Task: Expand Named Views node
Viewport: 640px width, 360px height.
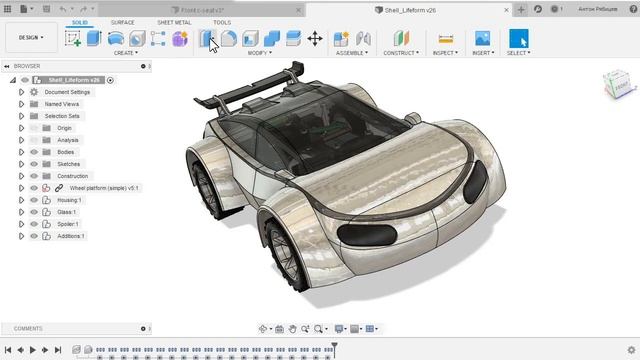Action: (x=21, y=104)
